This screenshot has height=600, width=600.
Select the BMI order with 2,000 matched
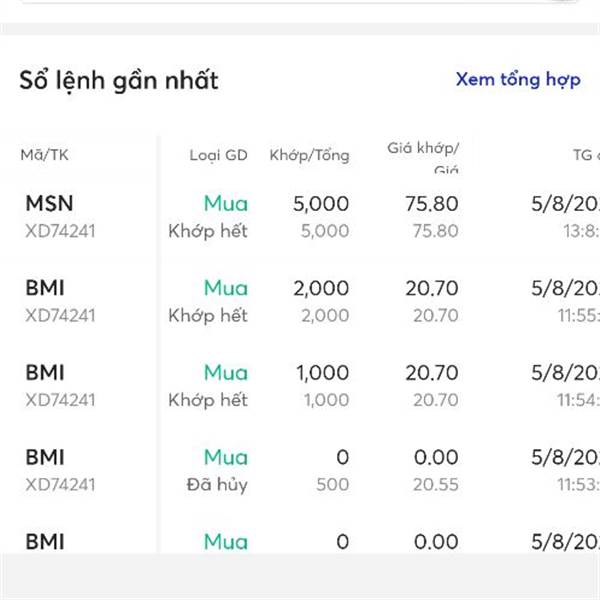300,301
